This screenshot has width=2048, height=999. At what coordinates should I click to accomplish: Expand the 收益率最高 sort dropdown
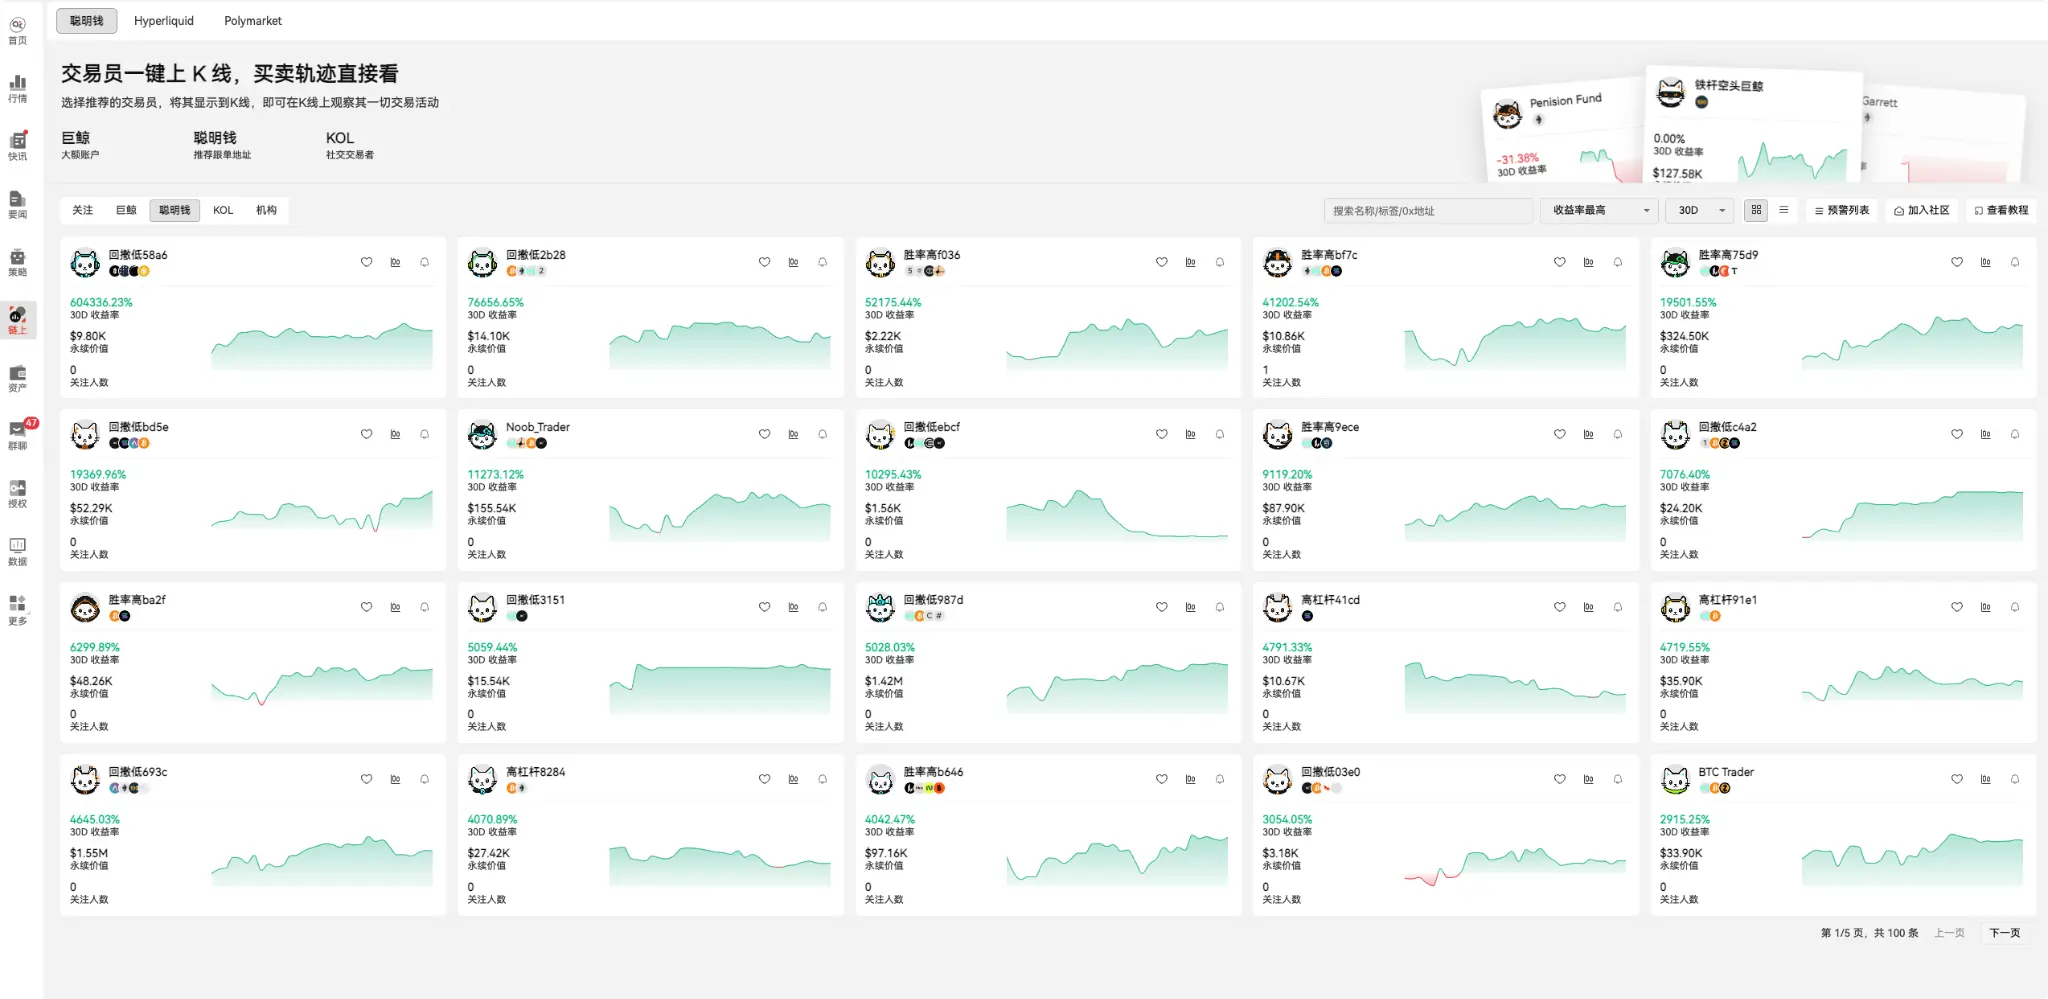click(1599, 210)
